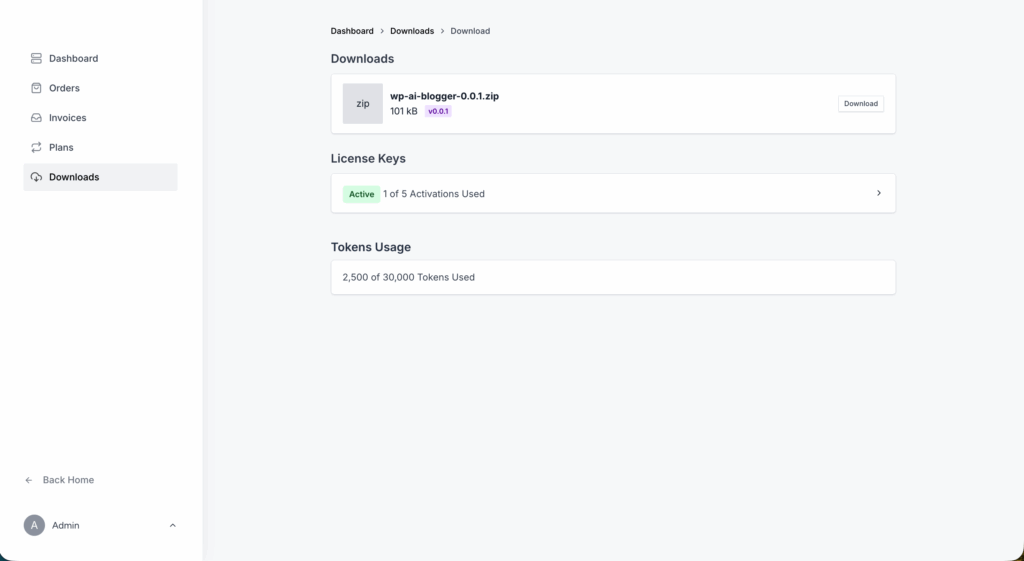Select Downloads in the sidebar
Viewport: 1024px width, 561px height.
(101, 177)
